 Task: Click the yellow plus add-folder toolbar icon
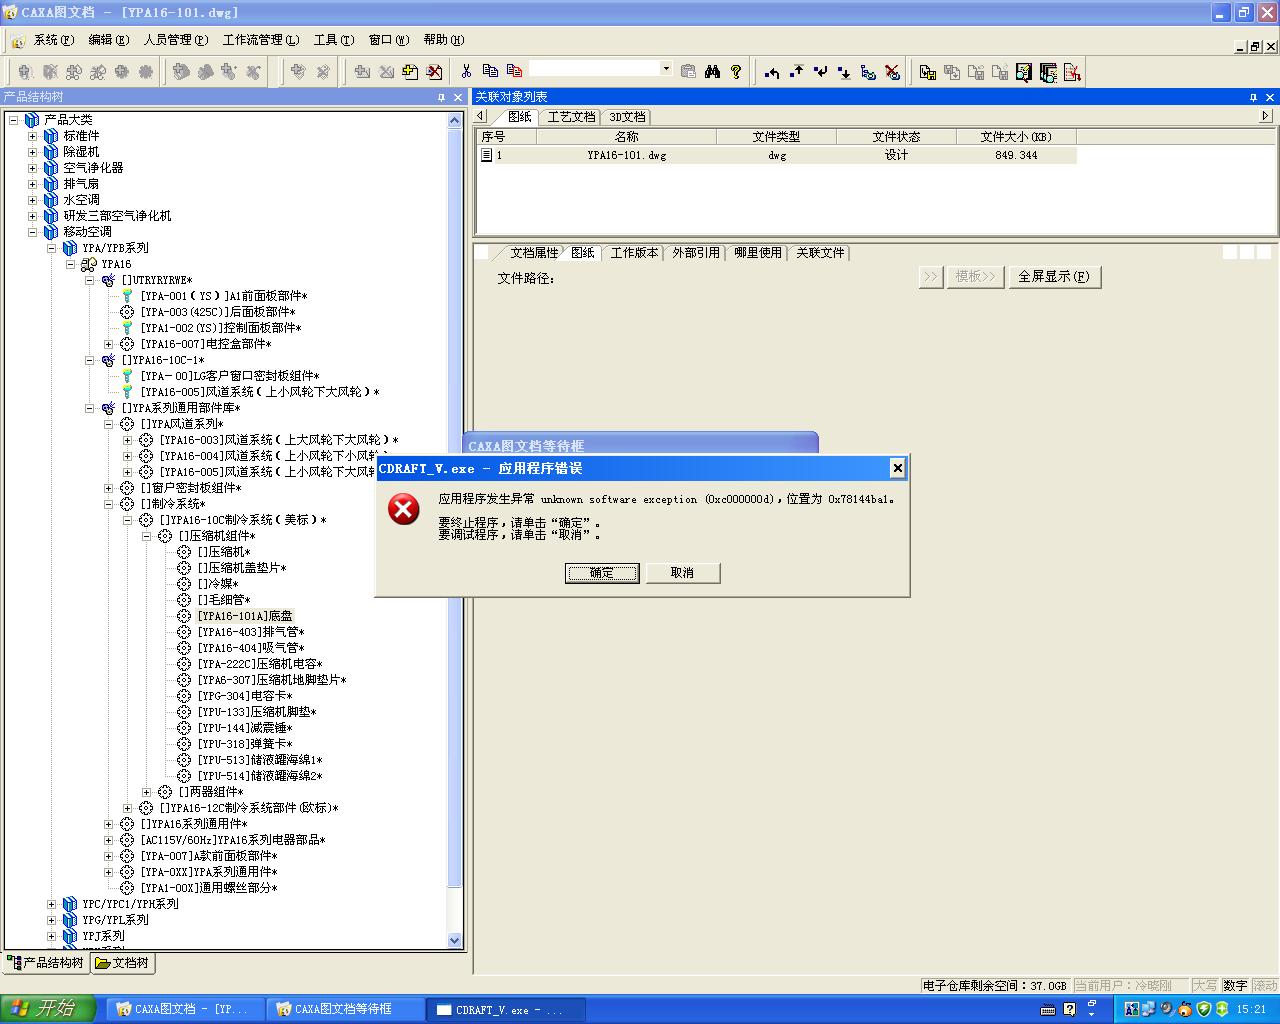tap(411, 71)
